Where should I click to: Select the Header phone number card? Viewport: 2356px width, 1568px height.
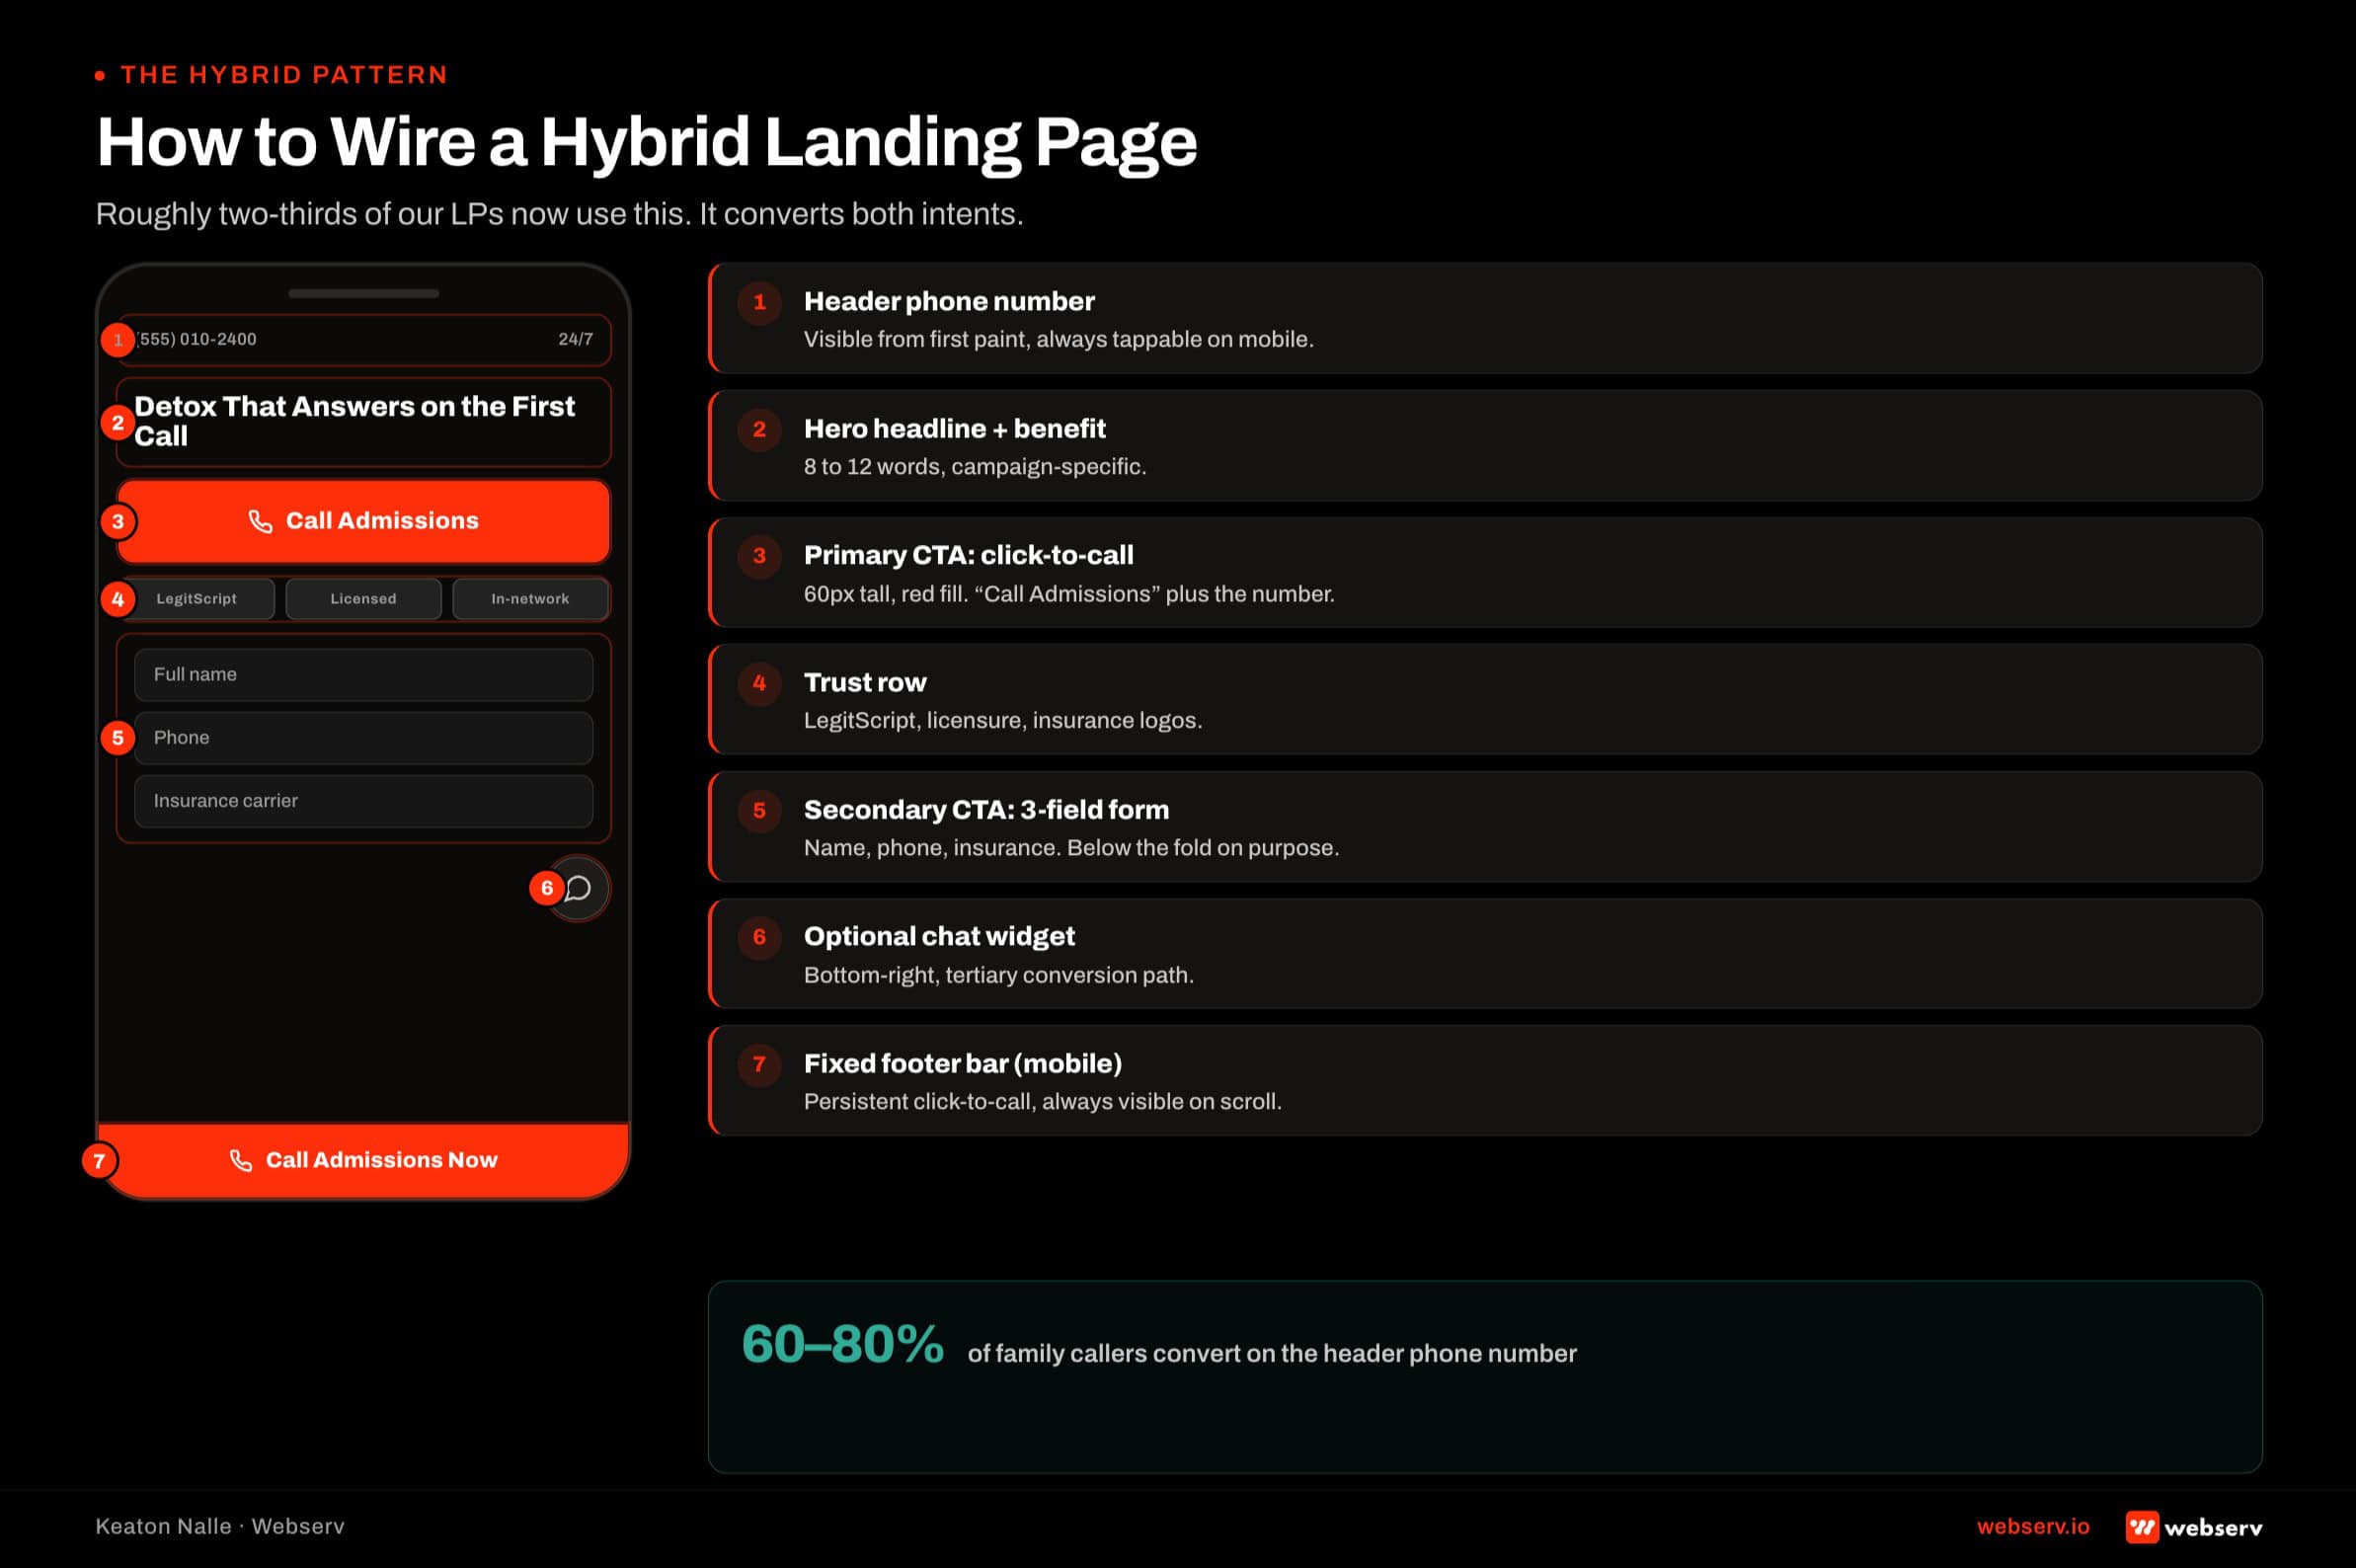click(1485, 318)
